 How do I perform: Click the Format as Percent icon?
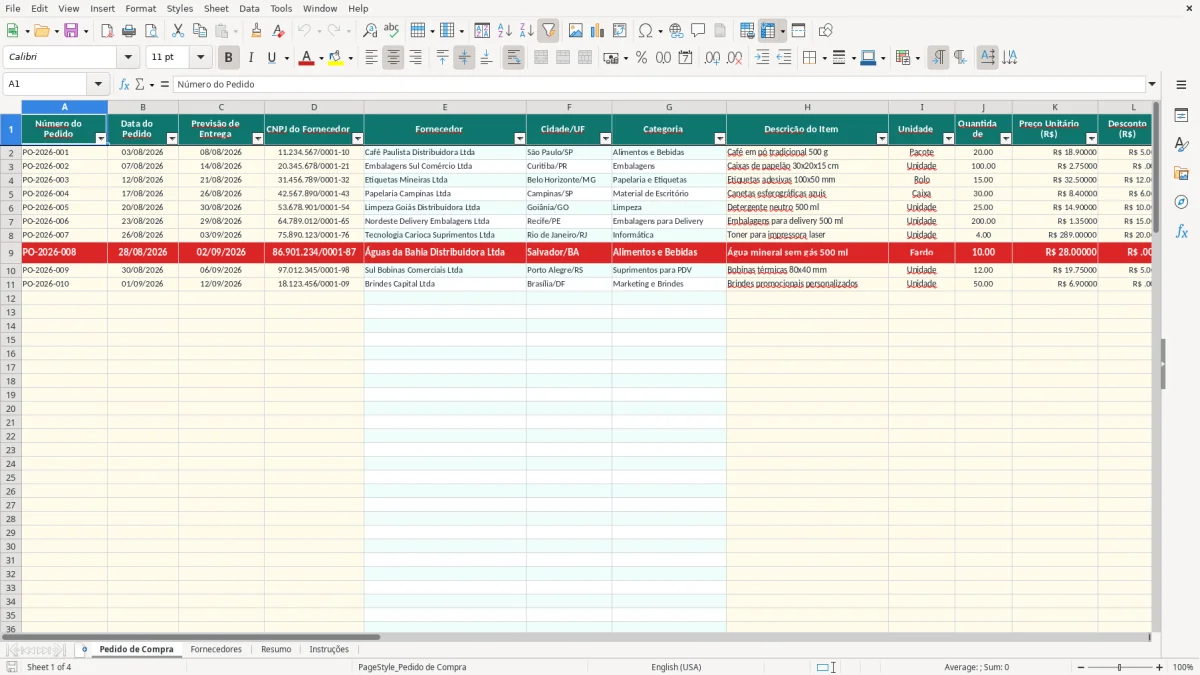tap(641, 58)
